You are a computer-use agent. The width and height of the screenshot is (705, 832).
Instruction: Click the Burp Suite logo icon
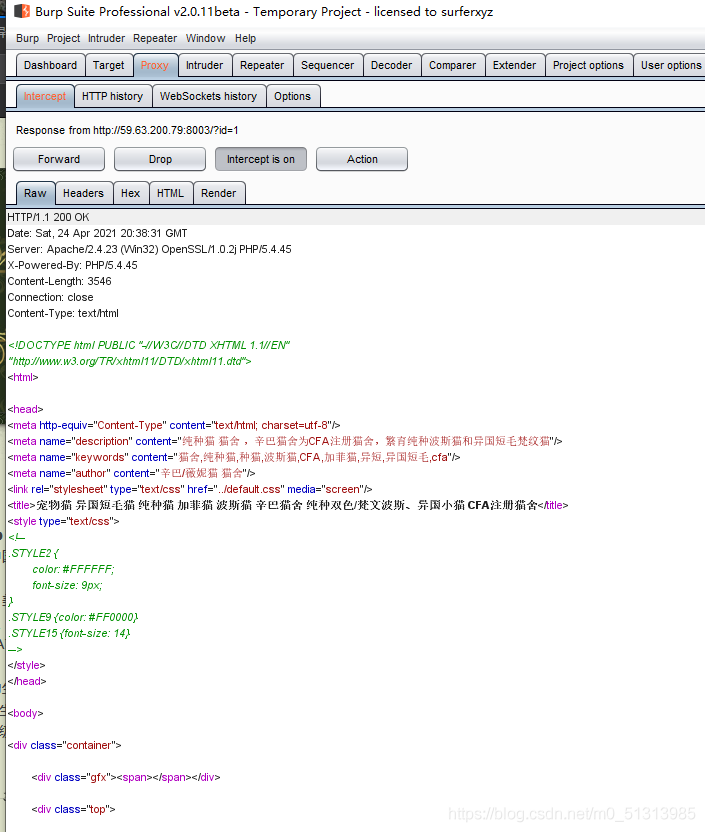[x=22, y=11]
